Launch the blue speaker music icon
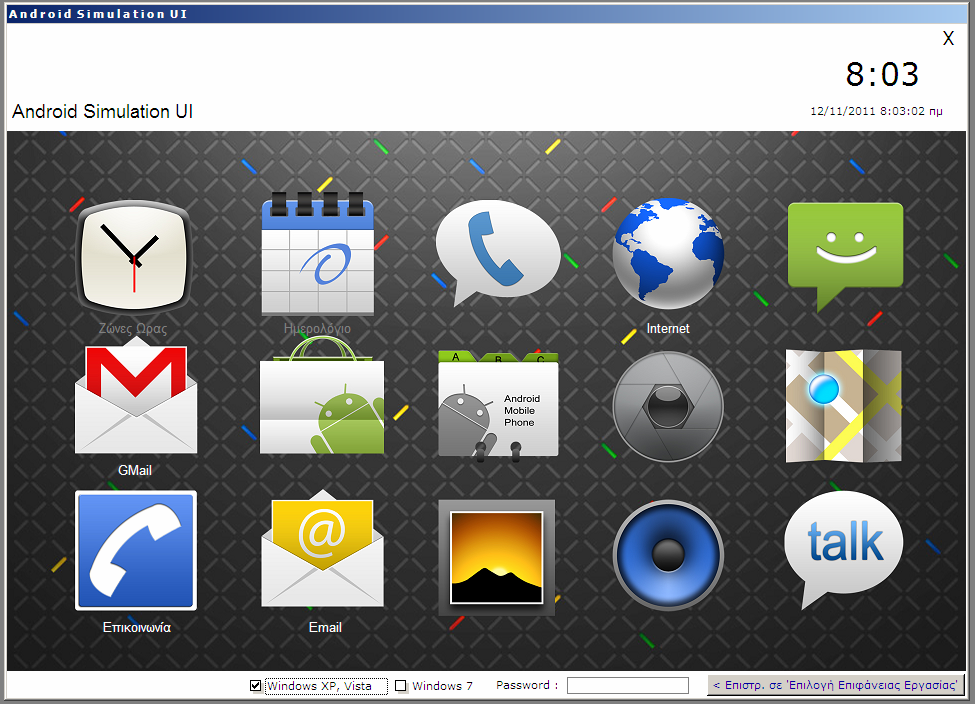Screen dimensions: 975x704 tap(668, 555)
